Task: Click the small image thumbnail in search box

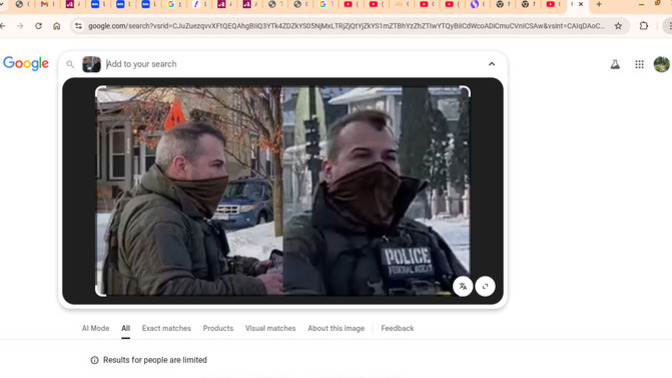Action: pyautogui.click(x=91, y=64)
